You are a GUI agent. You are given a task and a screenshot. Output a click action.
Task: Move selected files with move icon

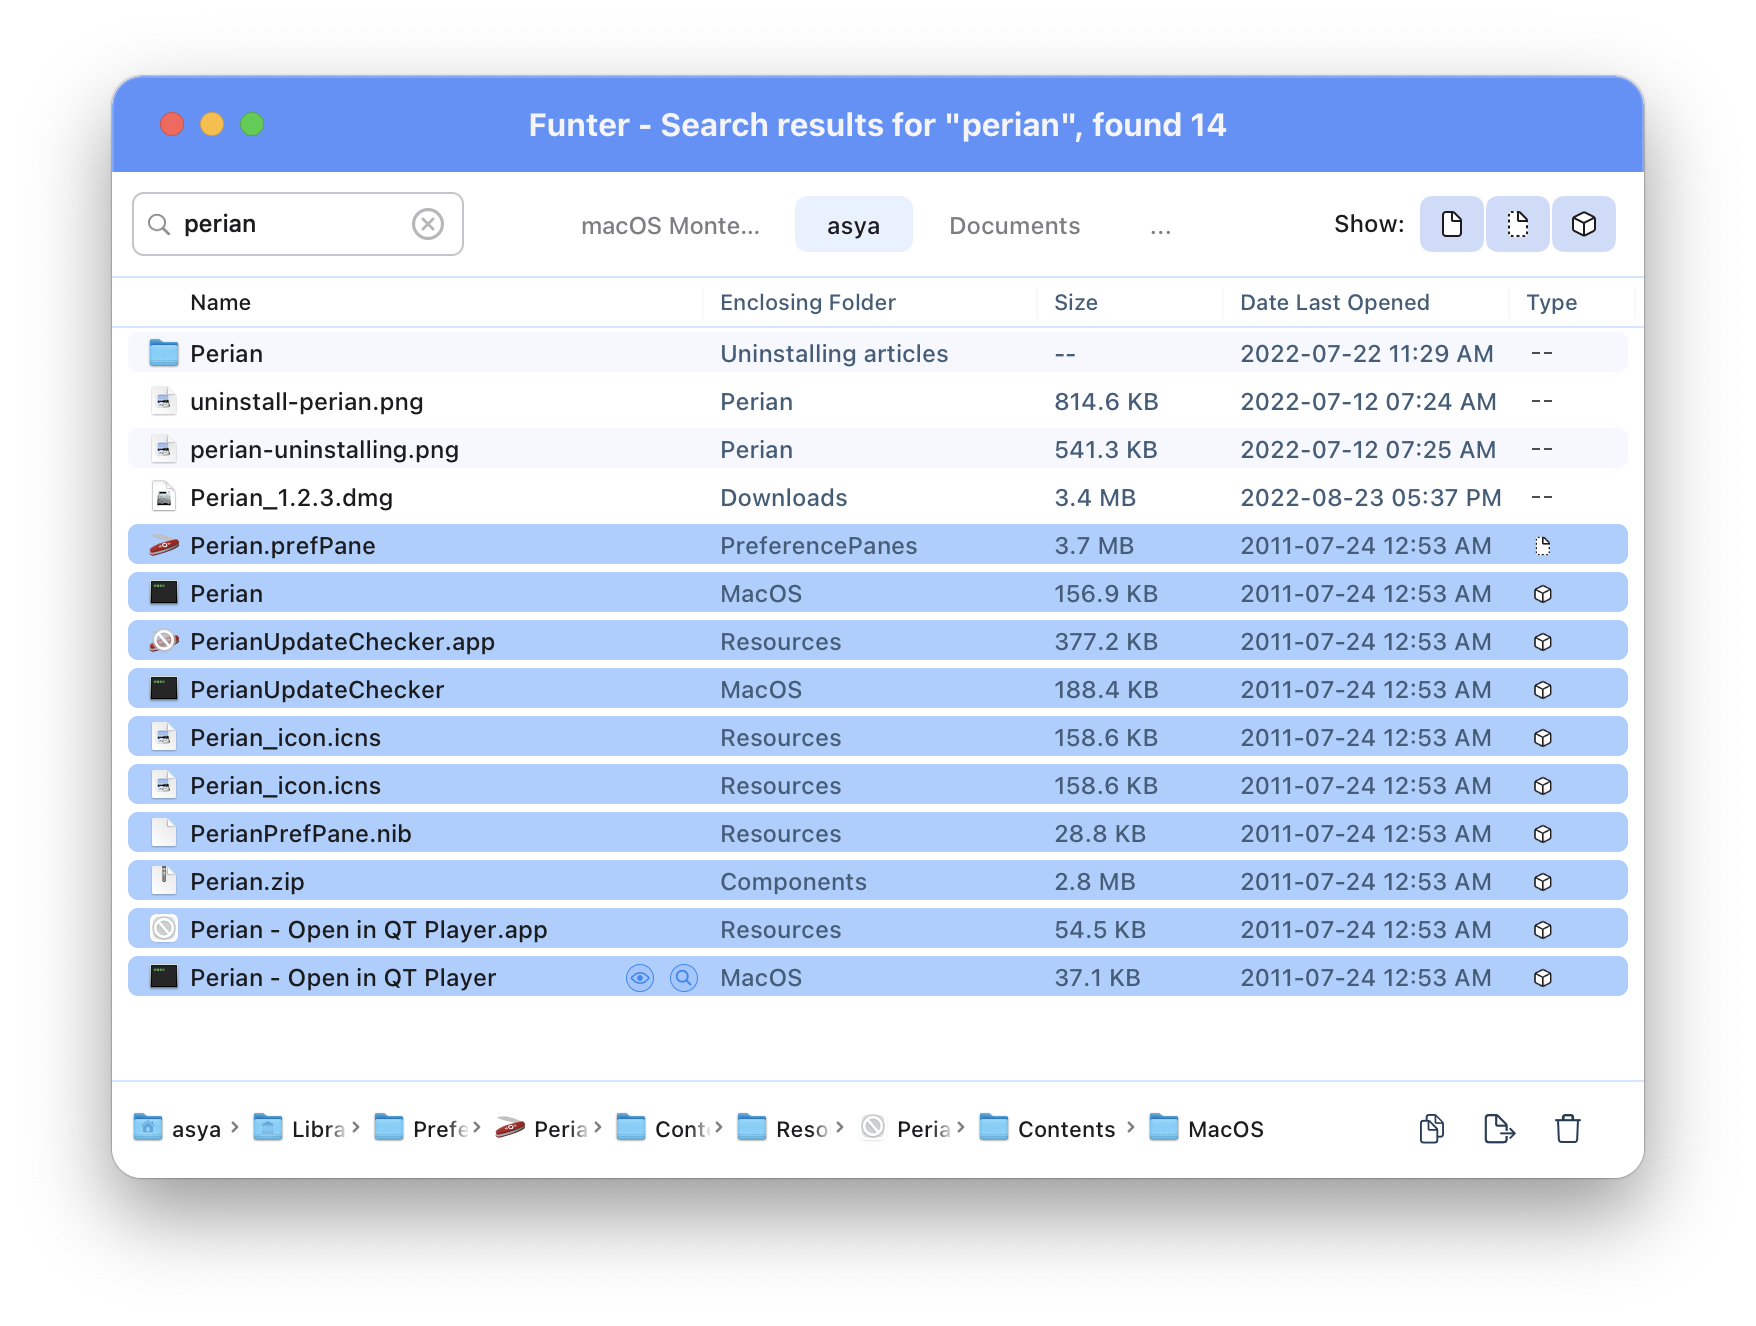1499,1129
